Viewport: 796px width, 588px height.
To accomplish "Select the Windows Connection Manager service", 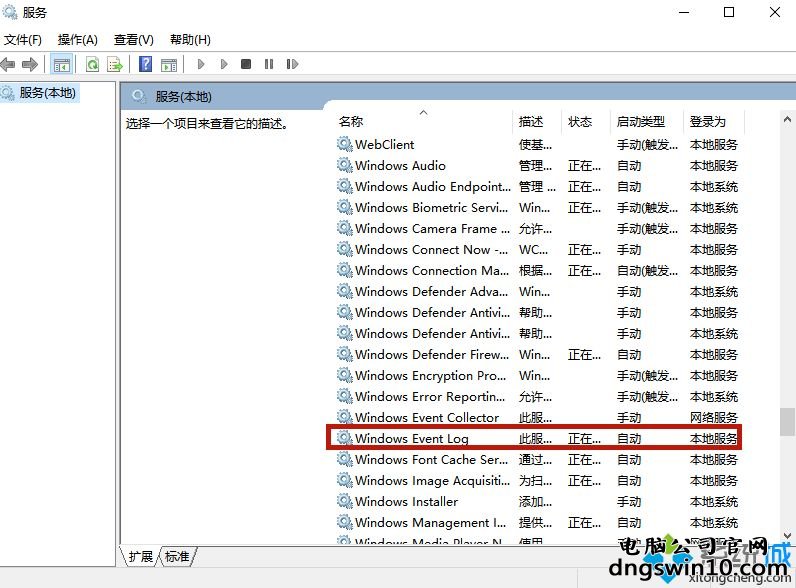I will coord(537,271).
